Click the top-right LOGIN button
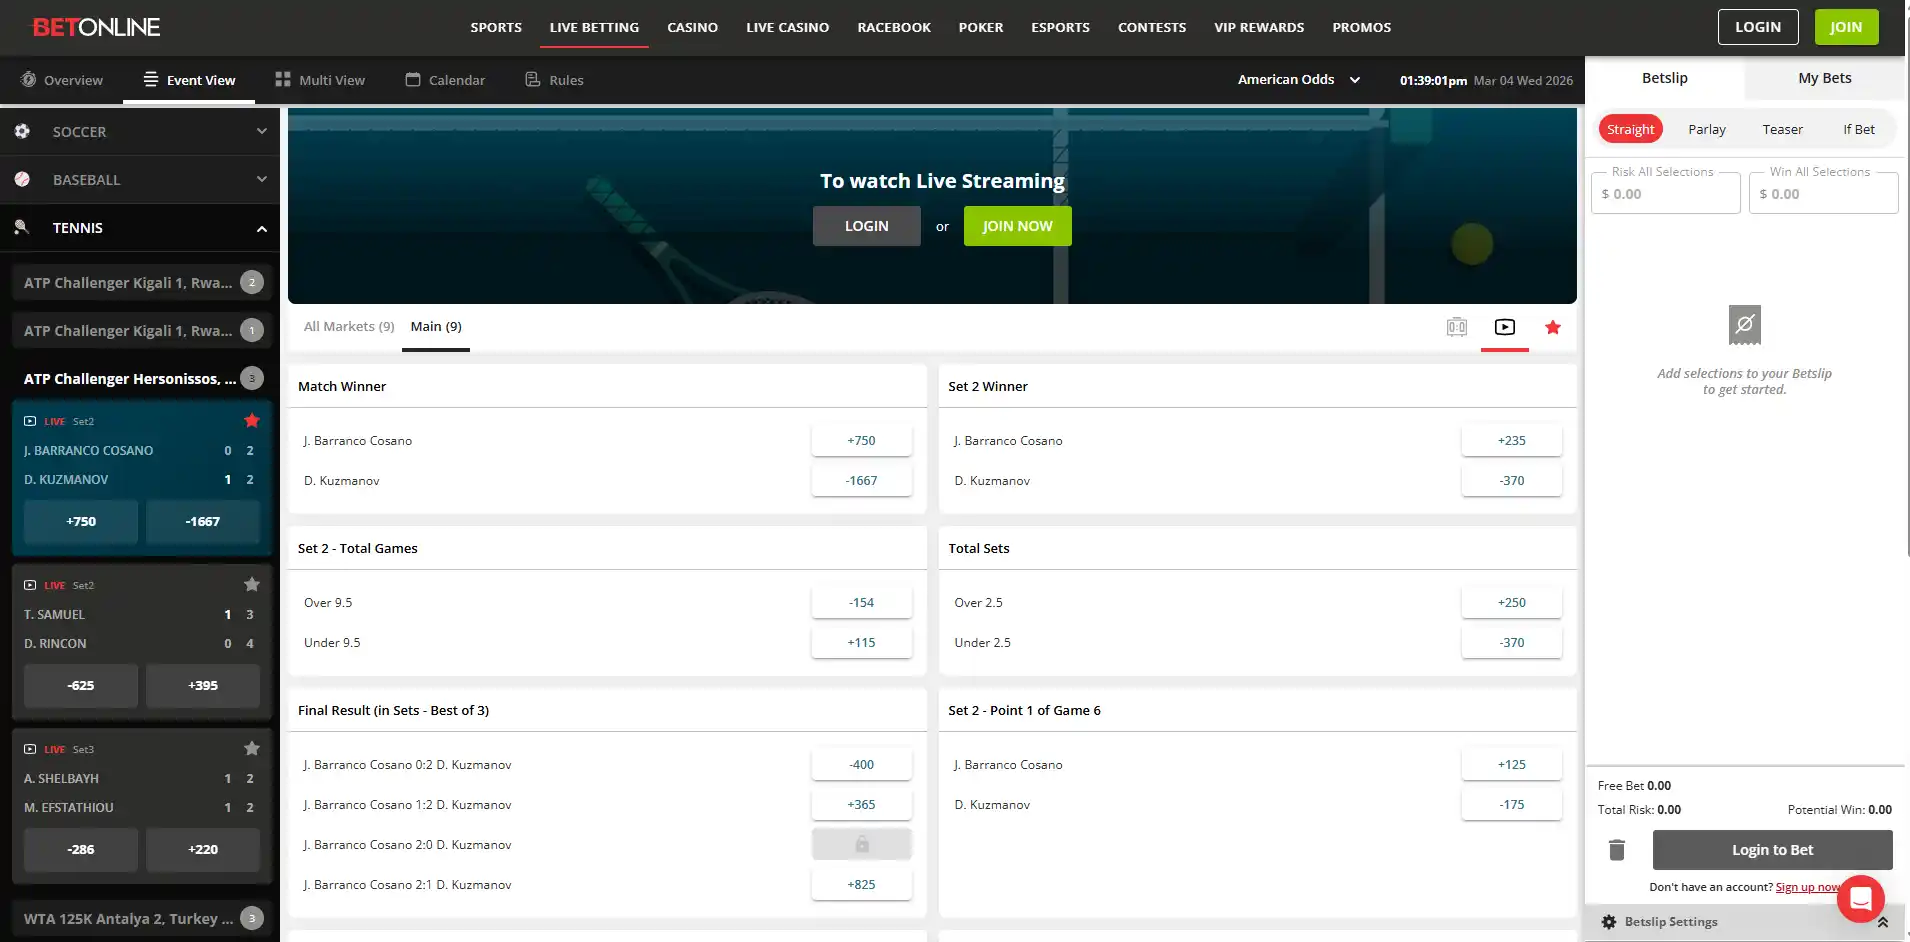Viewport: 1910px width, 942px height. (1758, 27)
